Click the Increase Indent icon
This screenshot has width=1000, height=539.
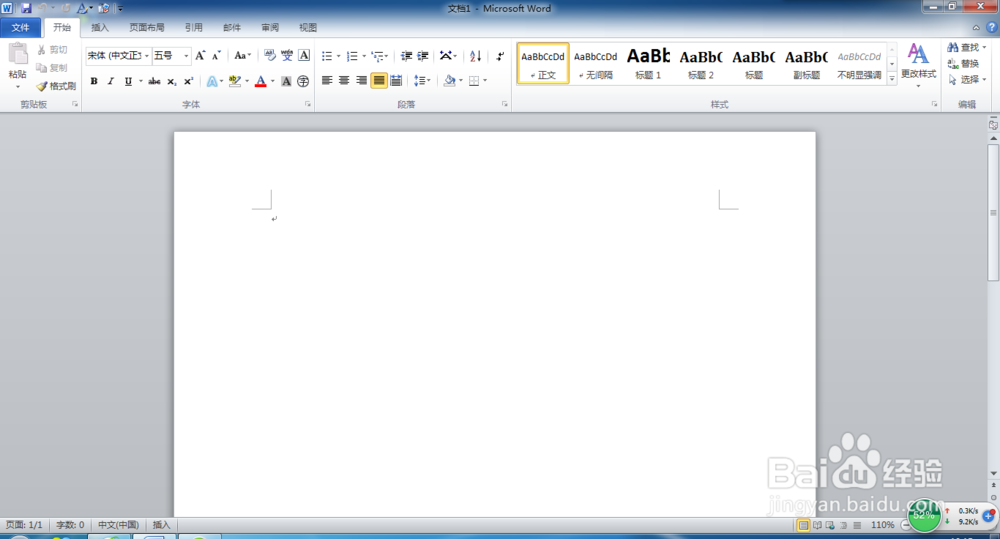coord(423,56)
